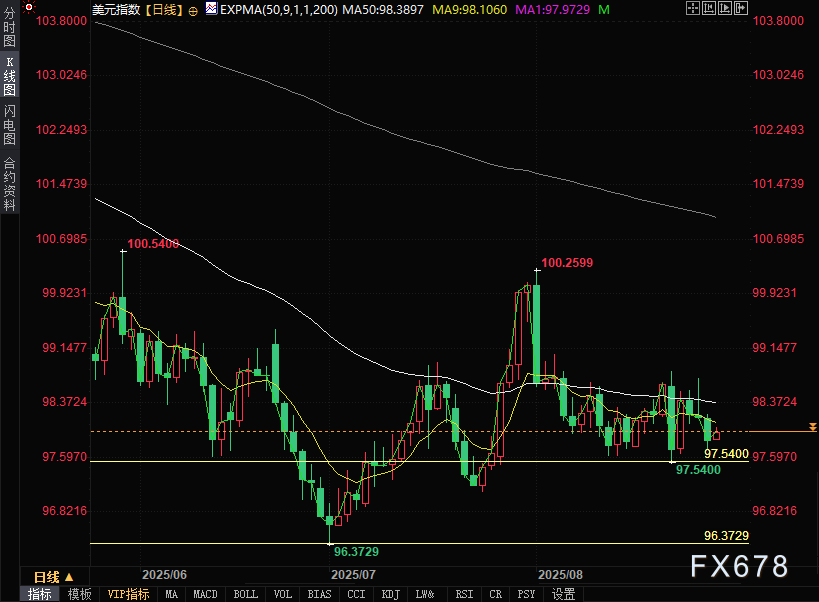Click the shrink chart range icon
The image size is (819, 602).
click(x=709, y=8)
